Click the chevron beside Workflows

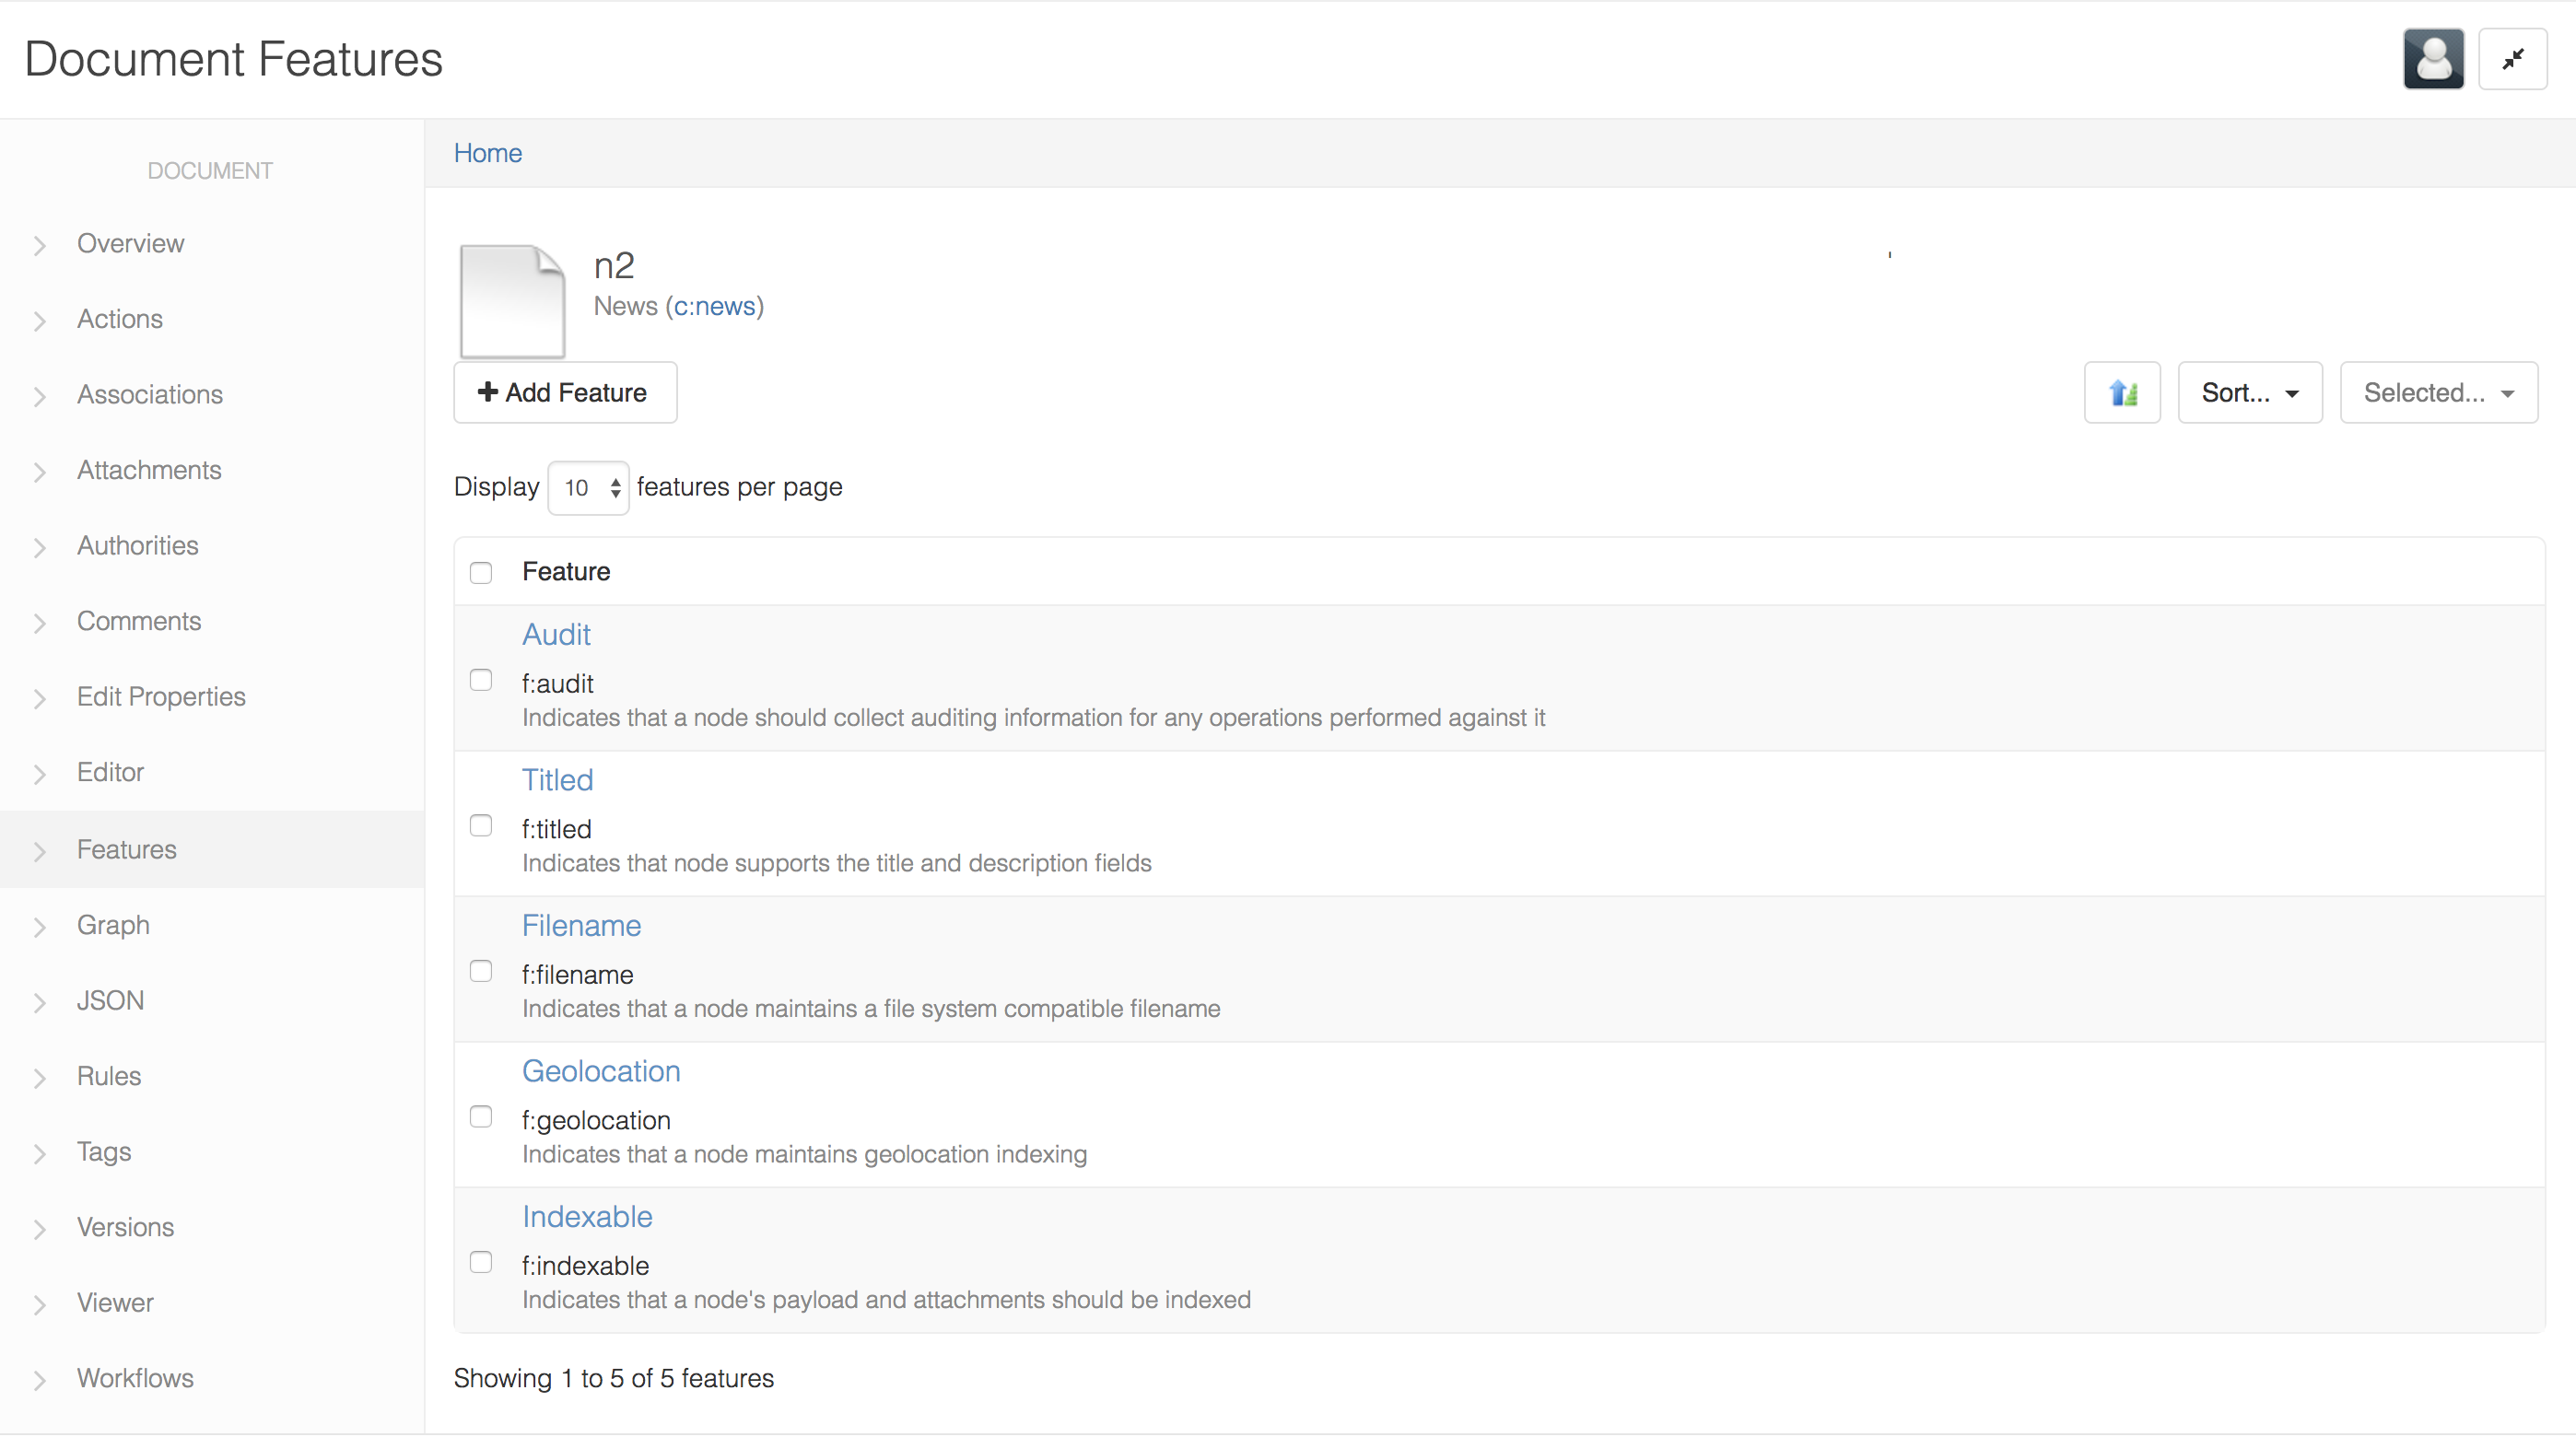point(40,1380)
